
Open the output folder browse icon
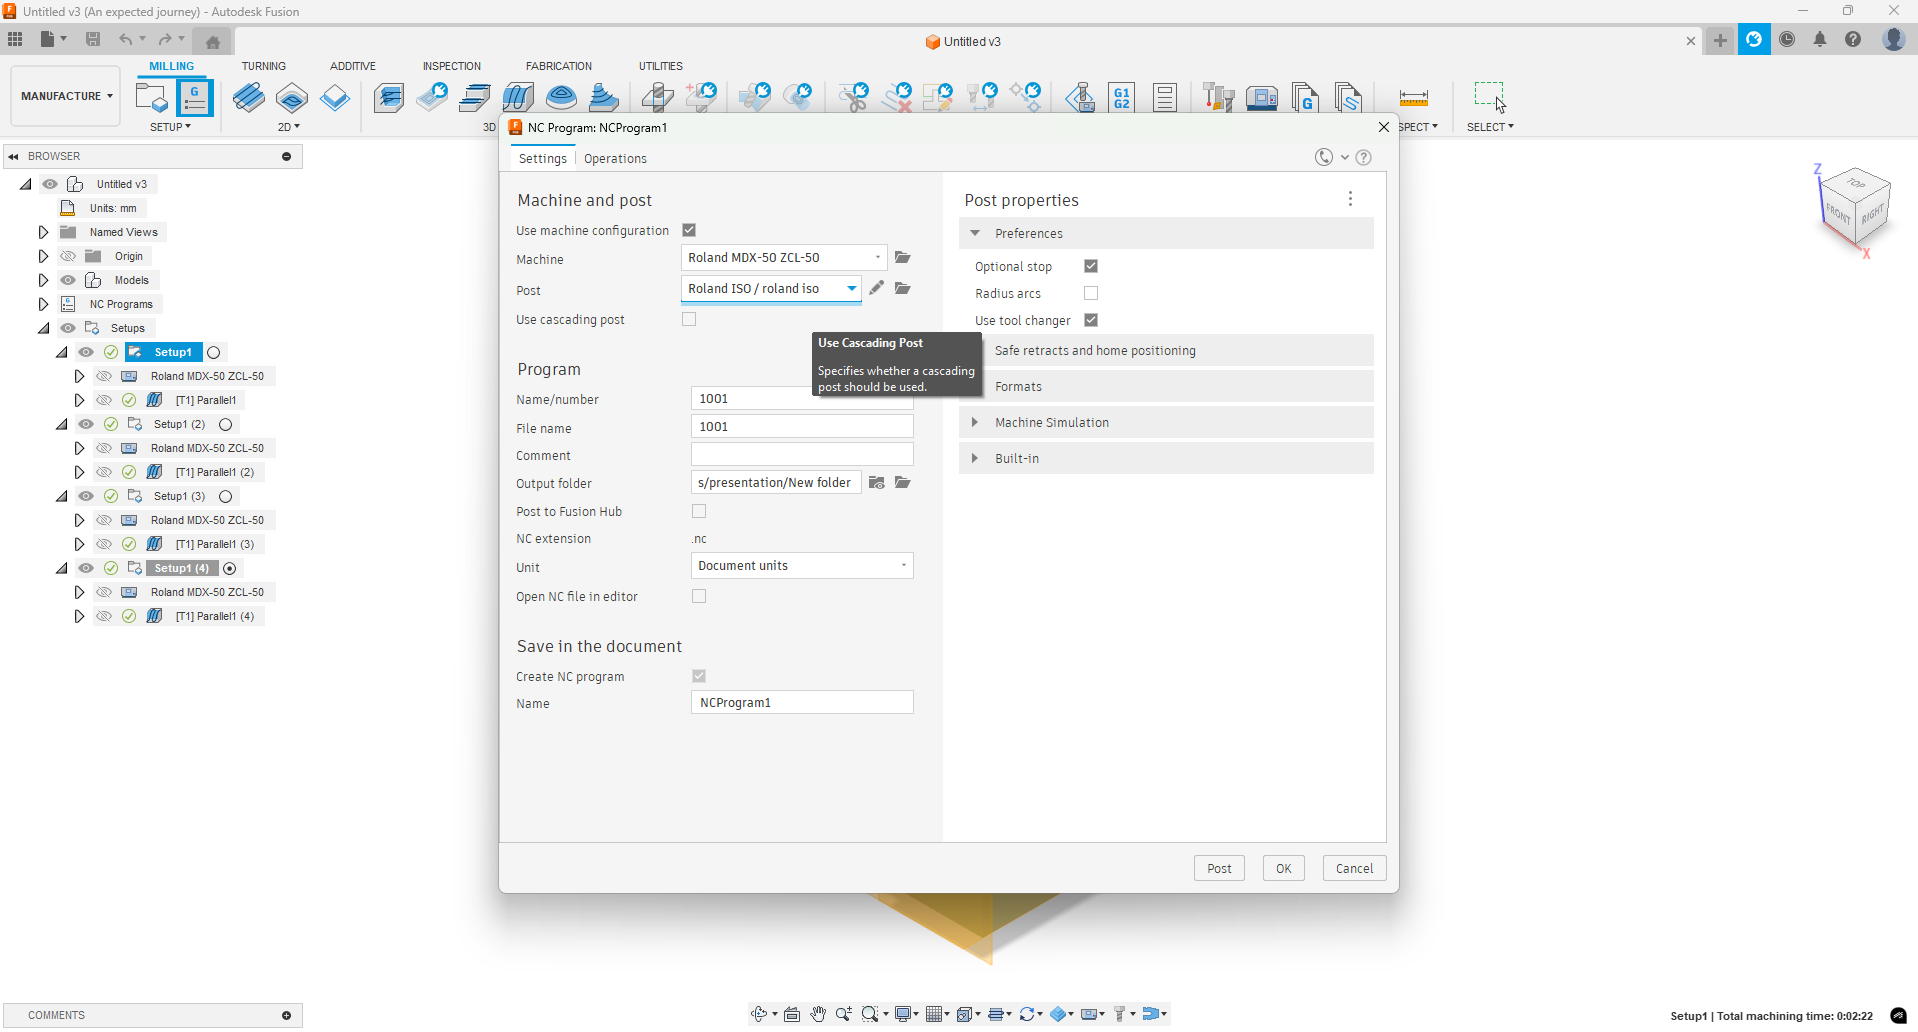903,482
